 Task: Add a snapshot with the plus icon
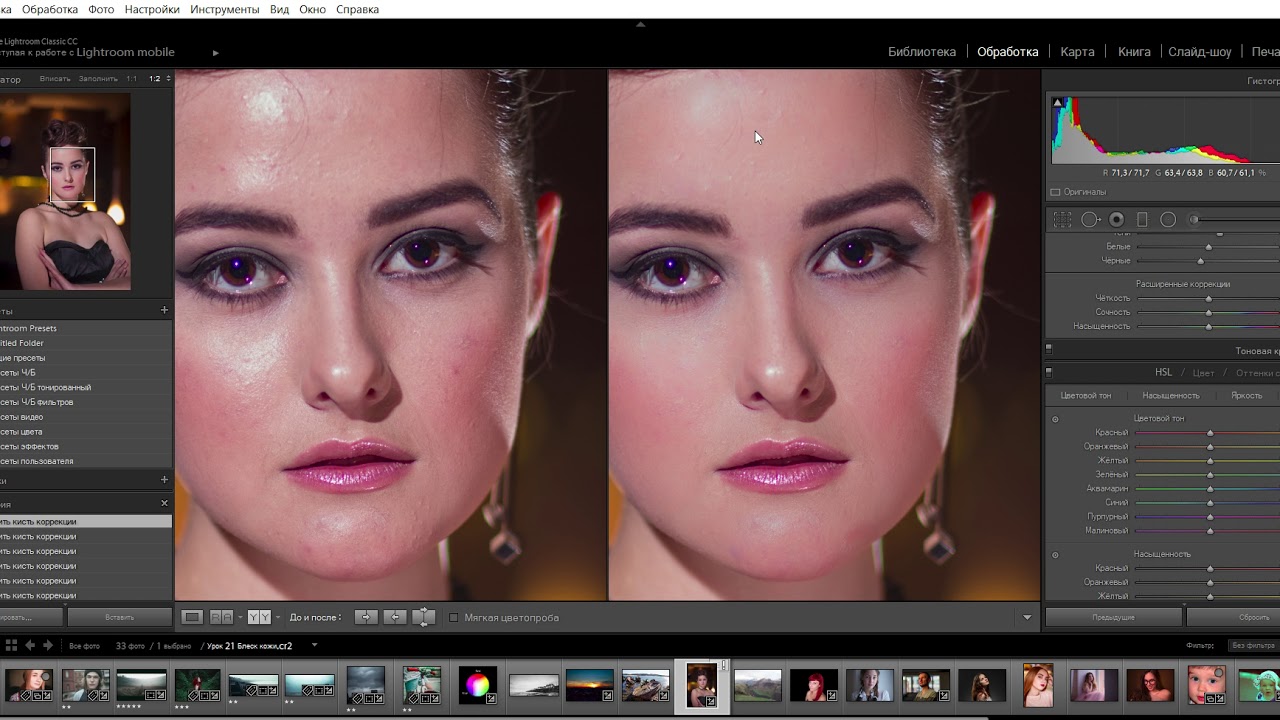(165, 480)
